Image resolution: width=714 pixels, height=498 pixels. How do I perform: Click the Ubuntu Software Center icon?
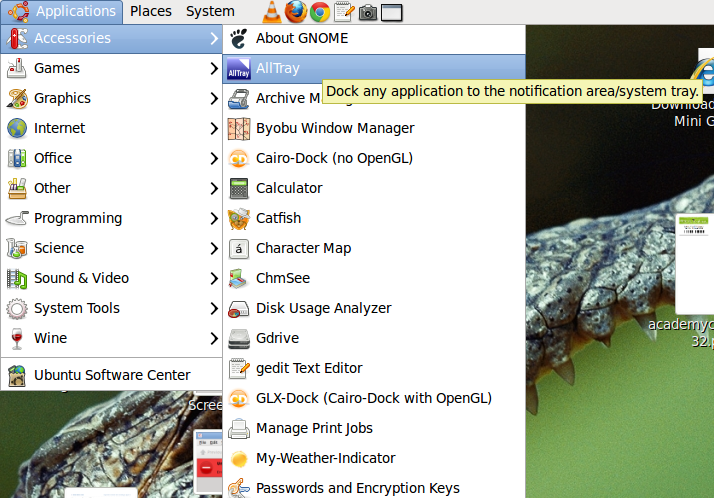click(x=17, y=376)
